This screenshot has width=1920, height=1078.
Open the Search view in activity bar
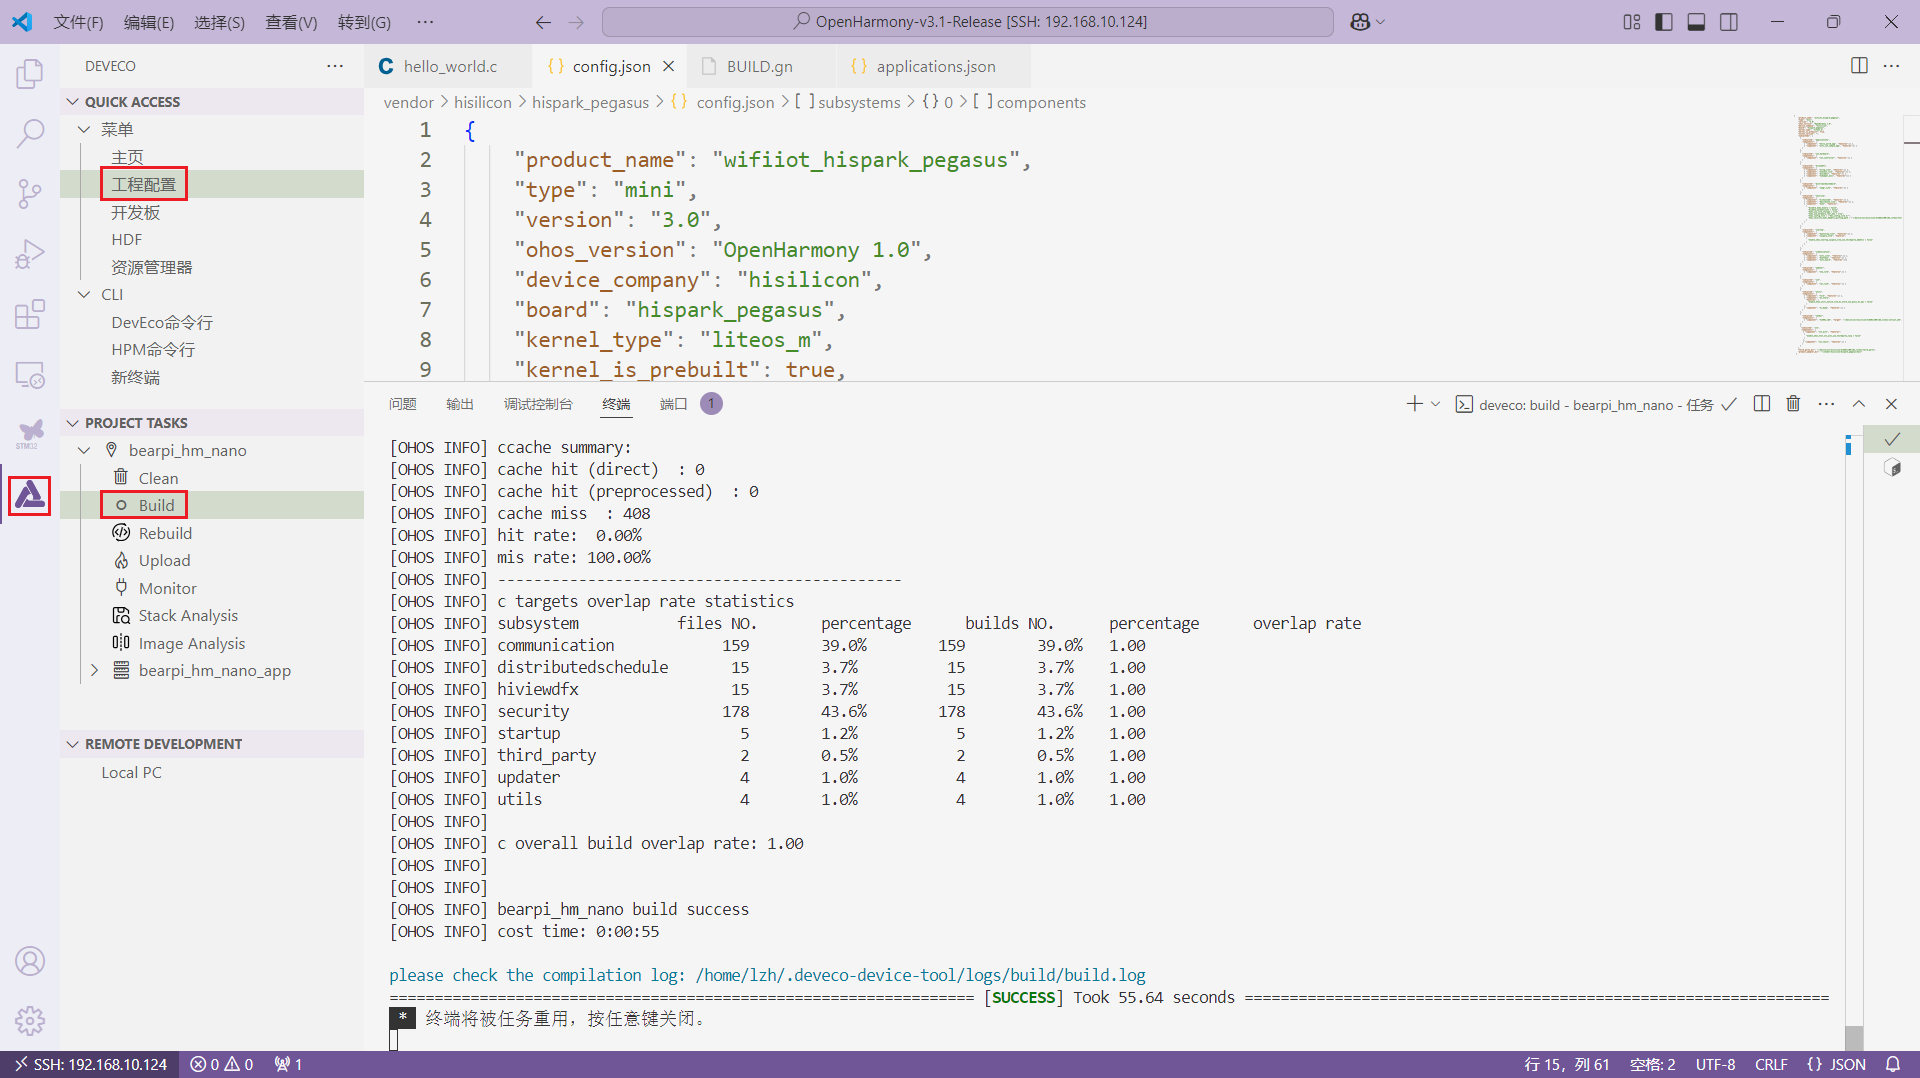(30, 133)
